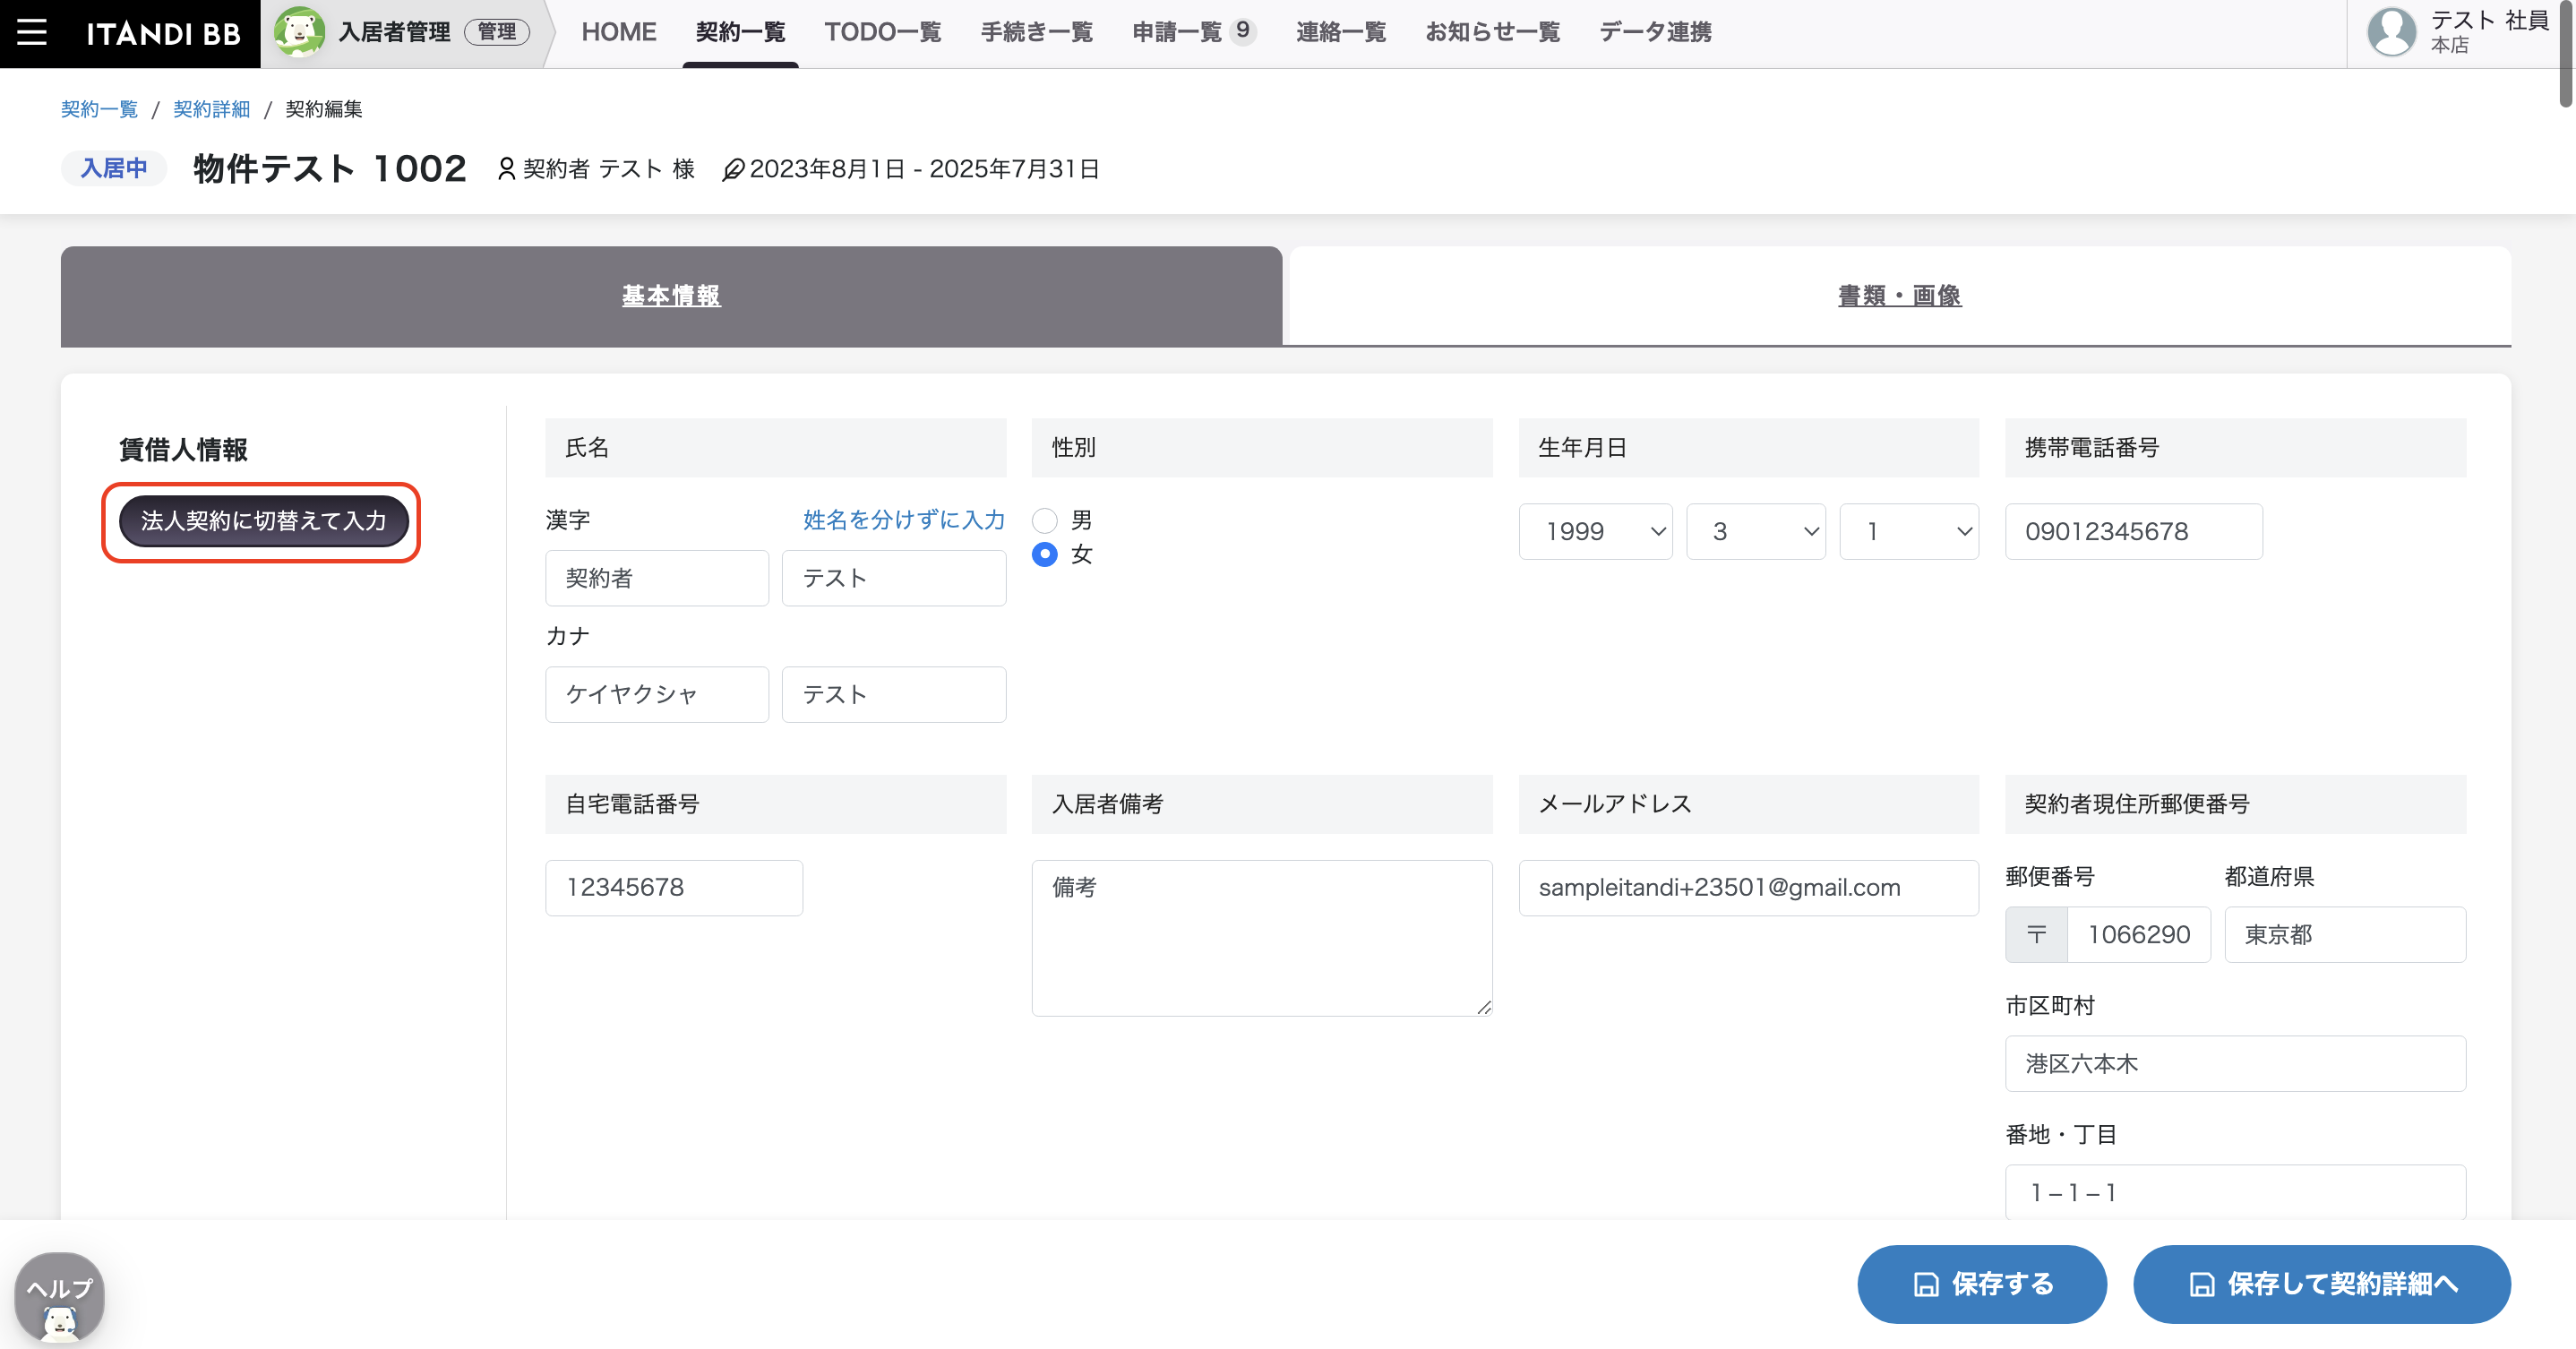Click the postal mark 〒 addon

point(2036,934)
